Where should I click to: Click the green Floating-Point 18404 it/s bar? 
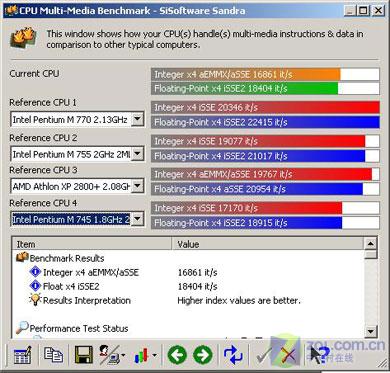click(x=245, y=89)
